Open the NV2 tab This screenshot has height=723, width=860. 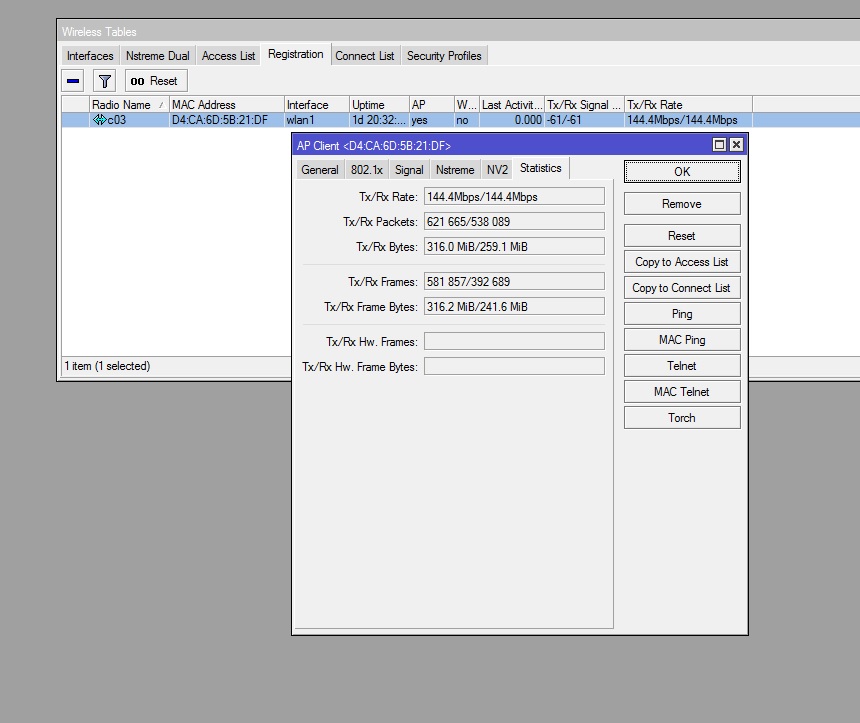(x=497, y=170)
